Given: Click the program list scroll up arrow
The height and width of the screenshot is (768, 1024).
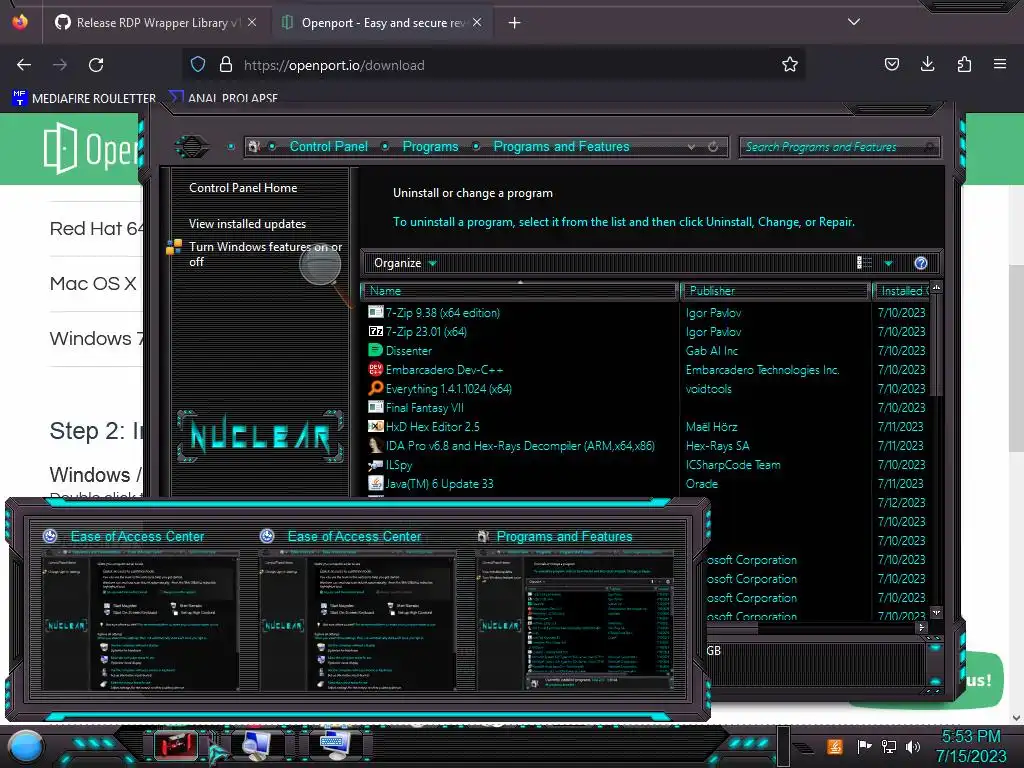Looking at the screenshot, I should point(936,288).
